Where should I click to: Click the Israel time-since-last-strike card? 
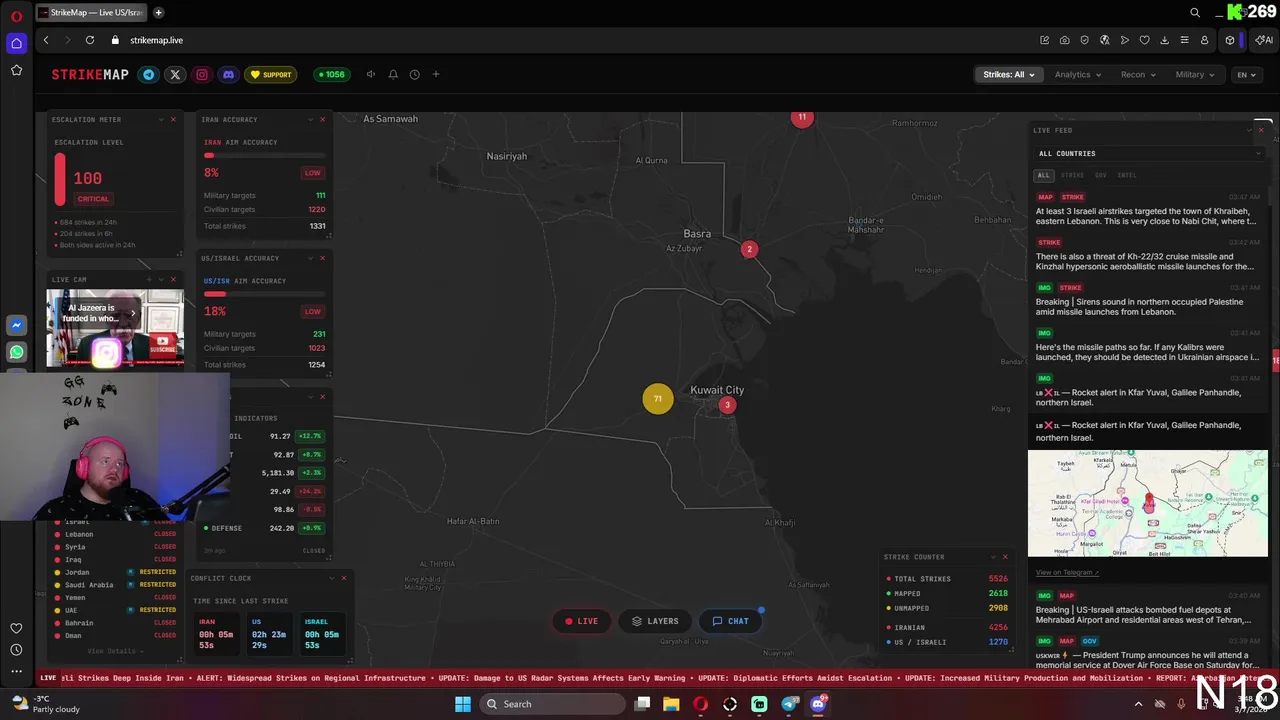(x=323, y=633)
